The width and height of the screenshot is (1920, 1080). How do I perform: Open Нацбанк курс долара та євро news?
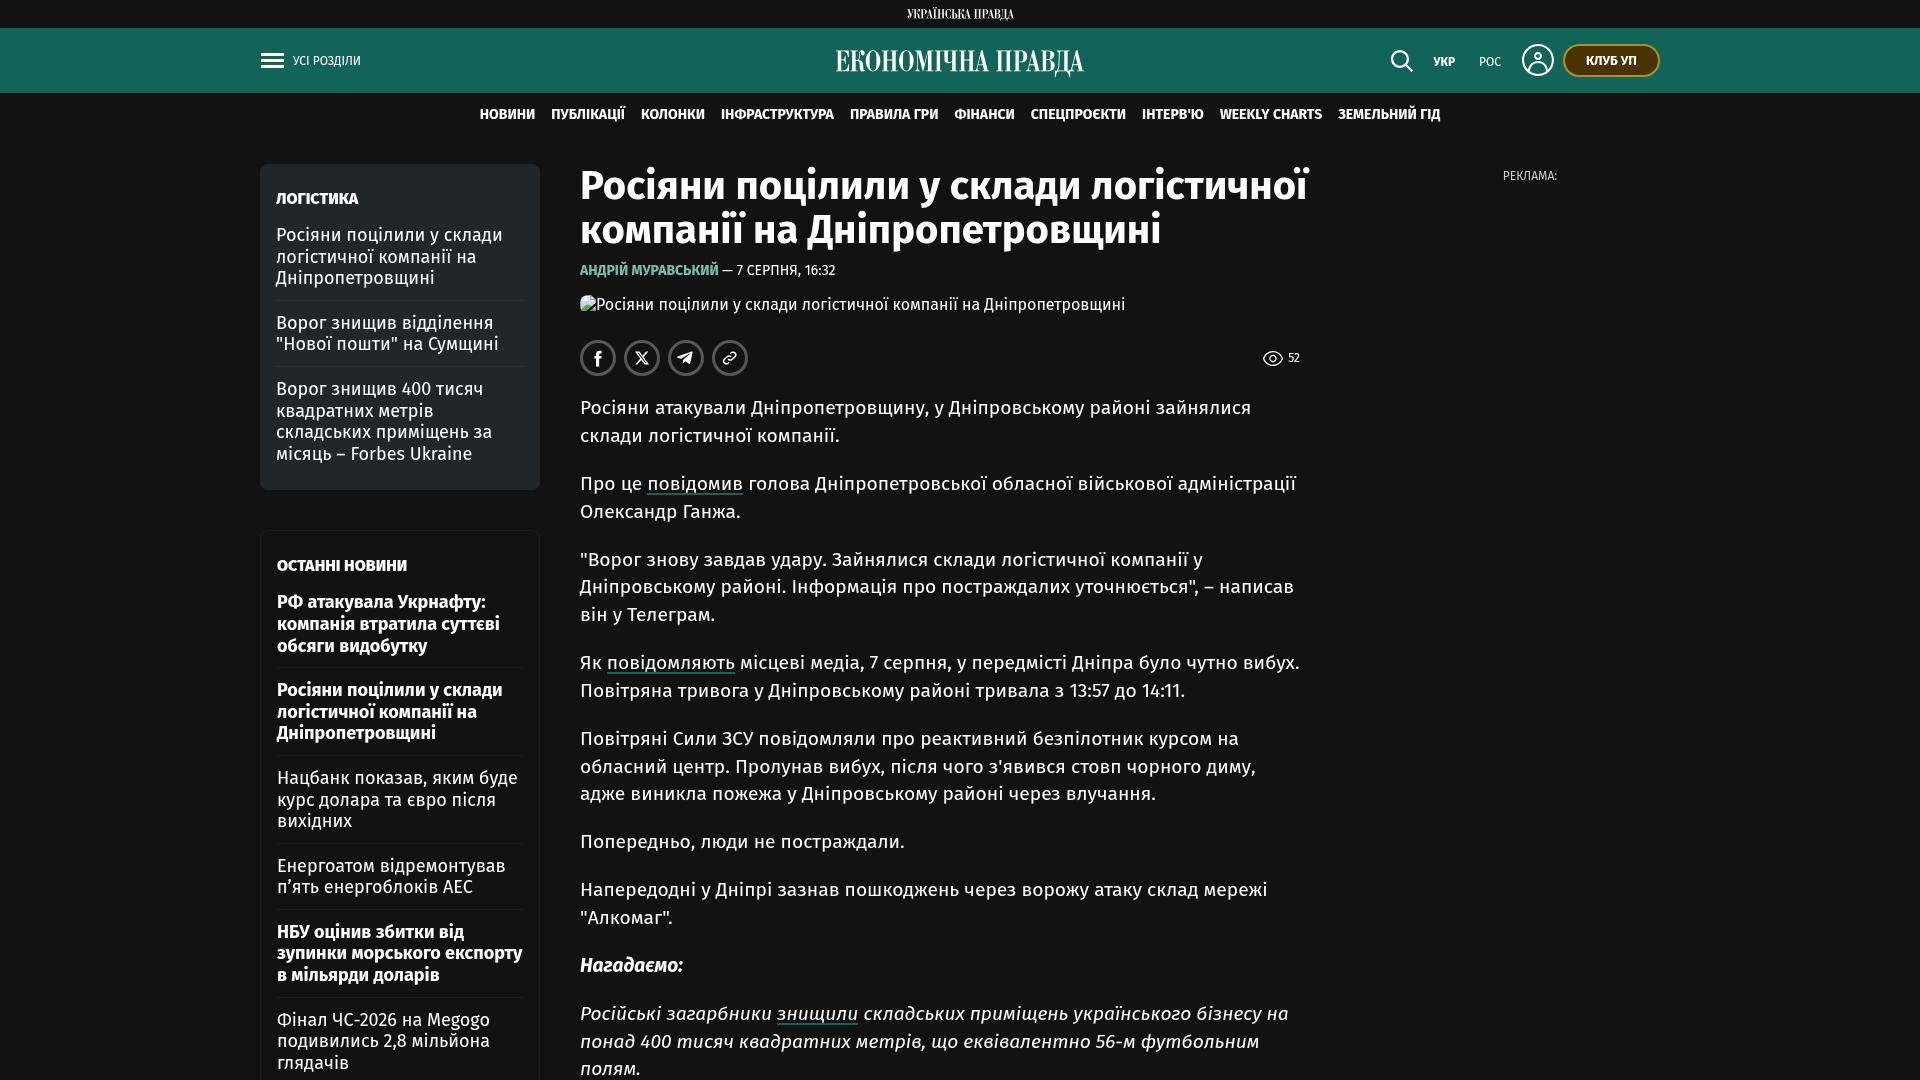[397, 799]
